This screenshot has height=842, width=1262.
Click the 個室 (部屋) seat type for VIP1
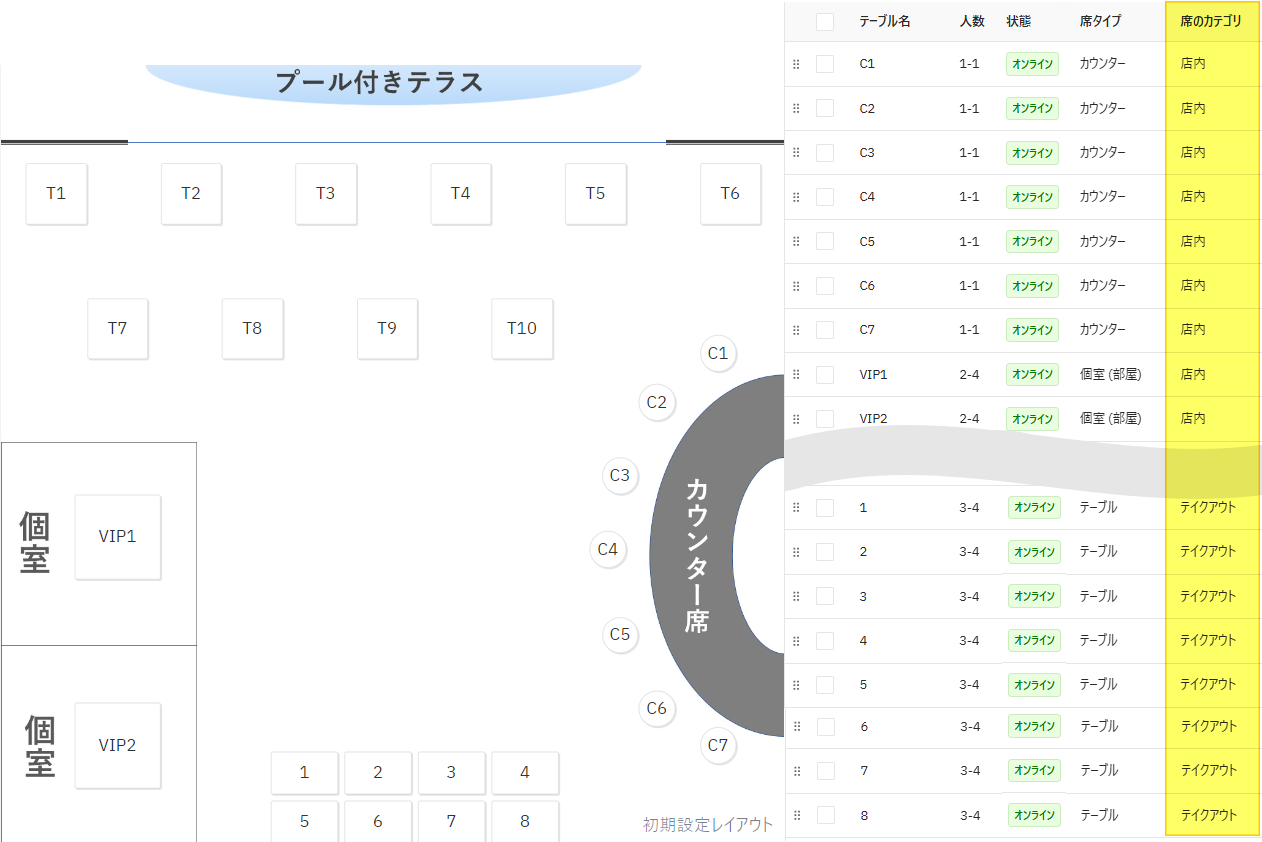[1110, 374]
